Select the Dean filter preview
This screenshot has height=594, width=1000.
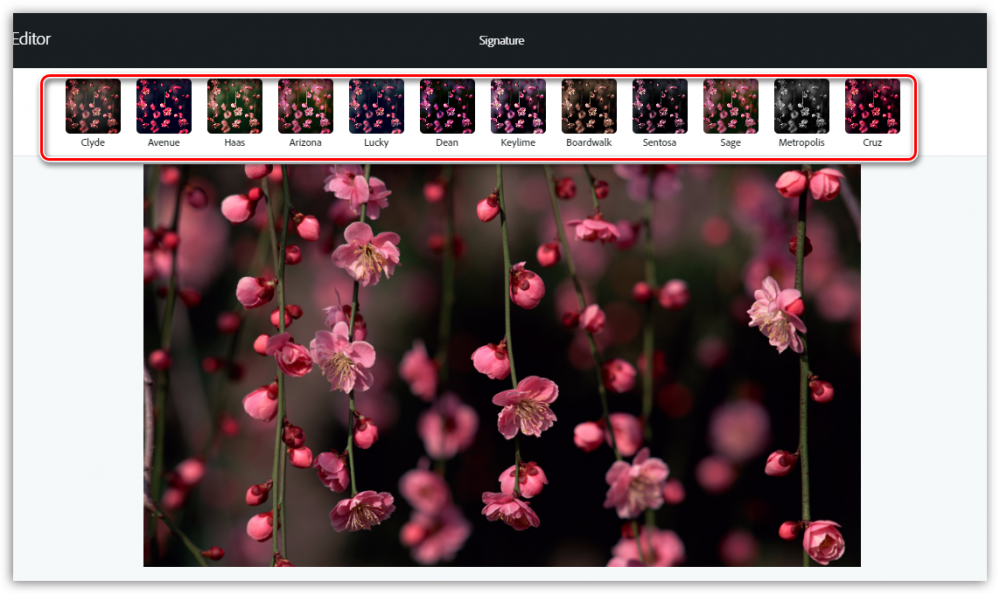pos(447,106)
